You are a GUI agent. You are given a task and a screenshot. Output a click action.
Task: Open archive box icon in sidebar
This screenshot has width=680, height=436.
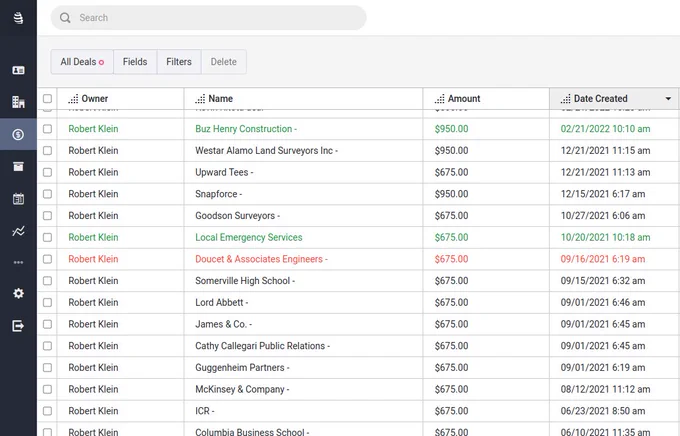coord(18,166)
